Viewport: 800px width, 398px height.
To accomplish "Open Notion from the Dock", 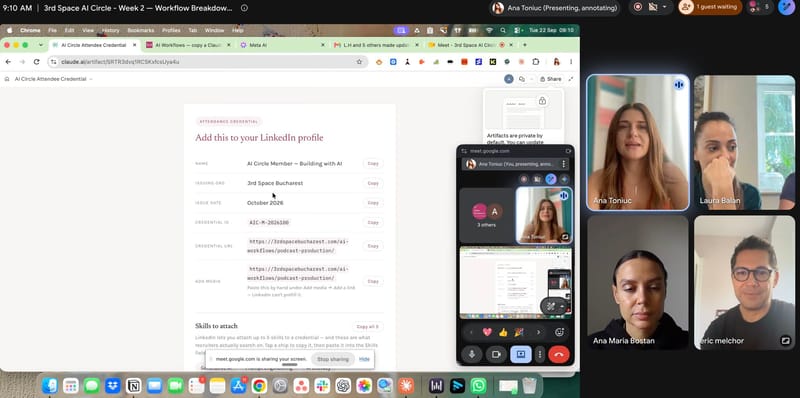I will pyautogui.click(x=134, y=386).
